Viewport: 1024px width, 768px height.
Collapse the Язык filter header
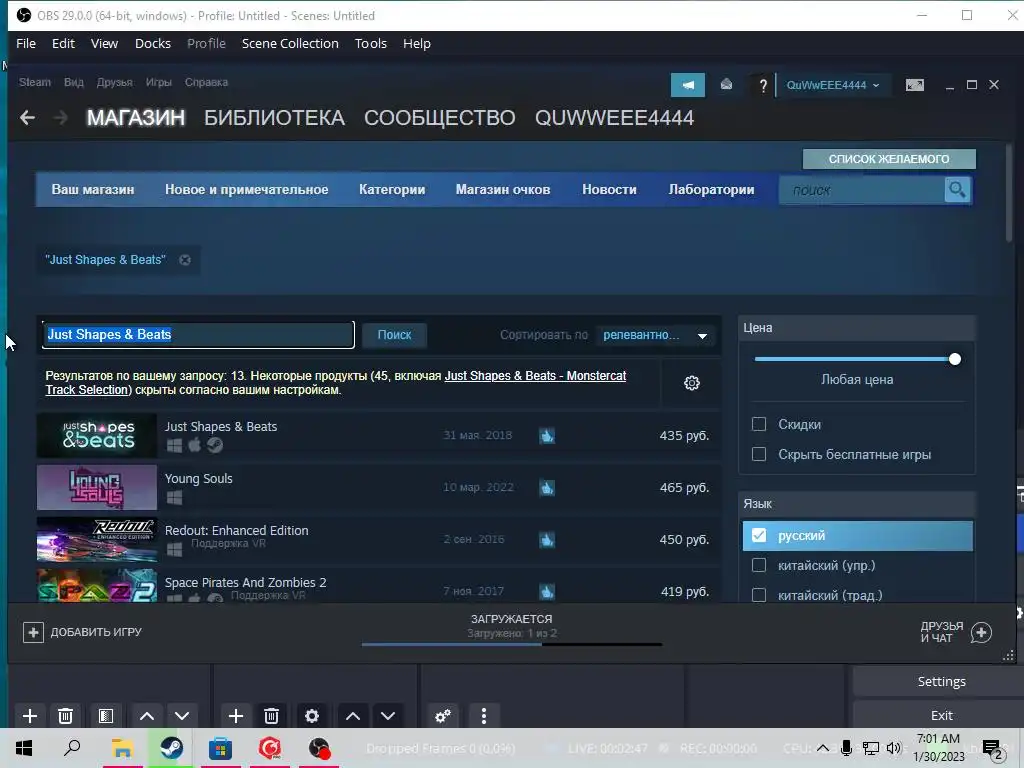pyautogui.click(x=857, y=504)
